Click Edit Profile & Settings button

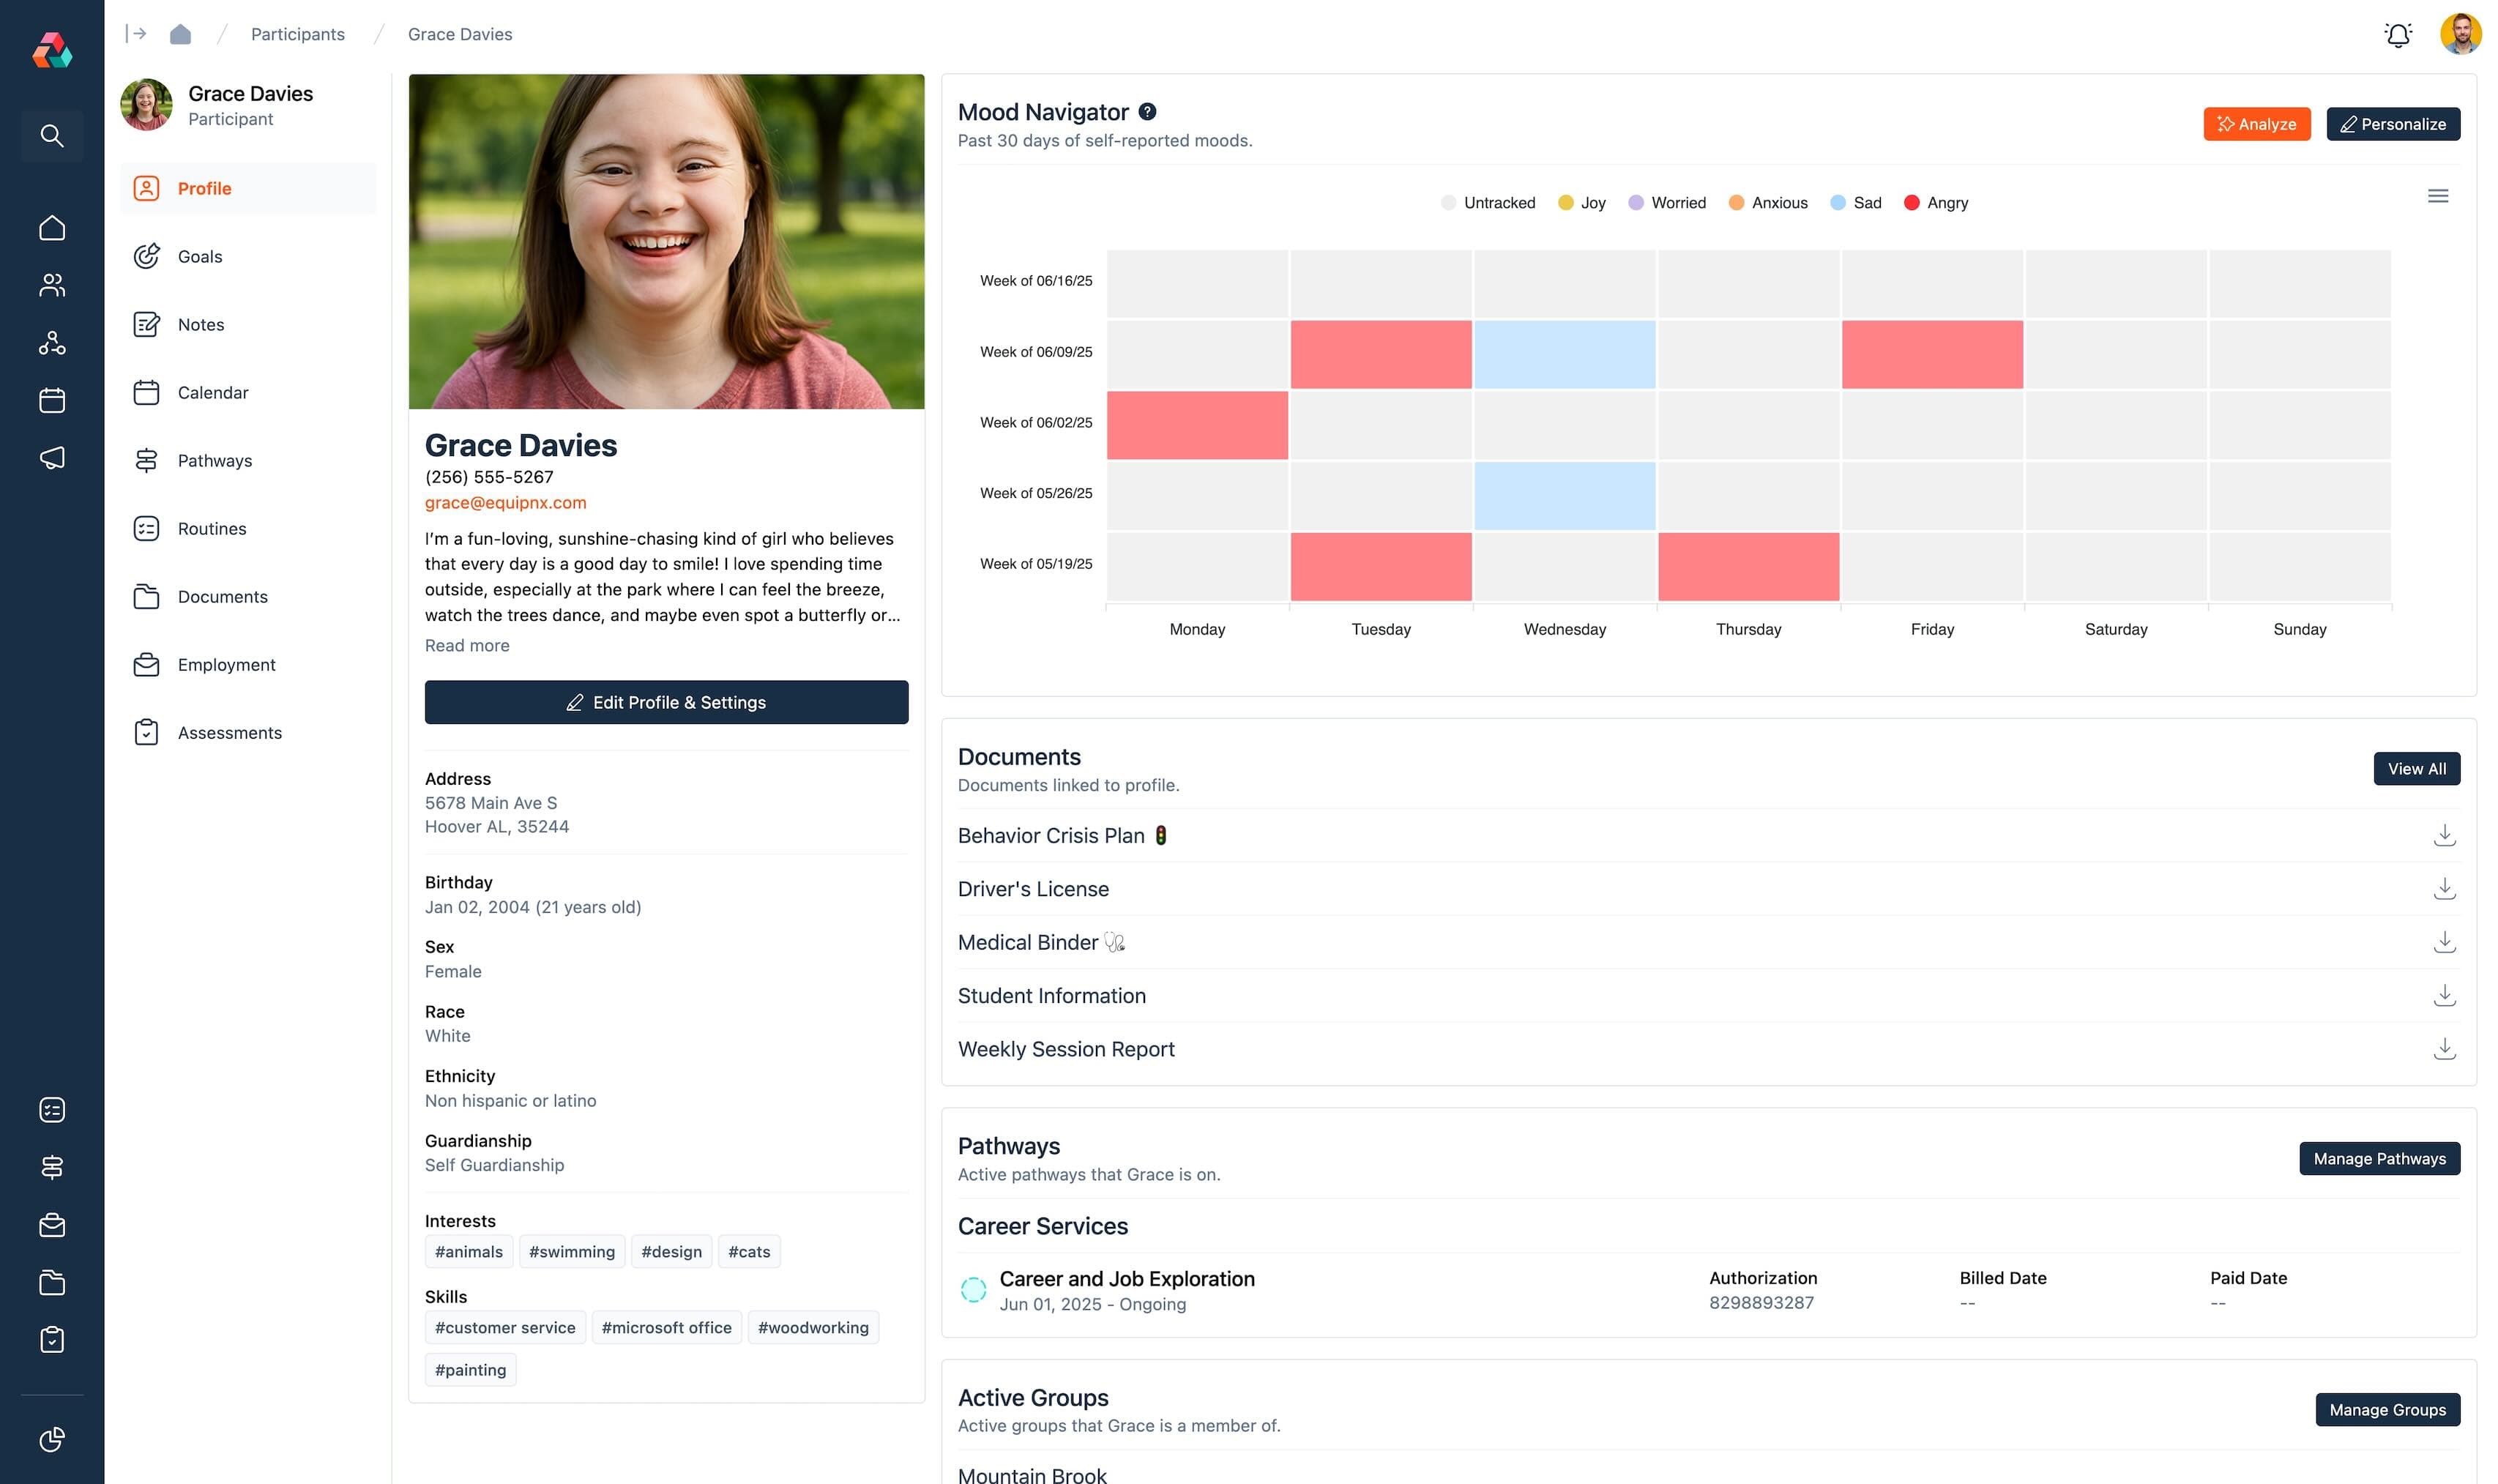click(x=666, y=702)
